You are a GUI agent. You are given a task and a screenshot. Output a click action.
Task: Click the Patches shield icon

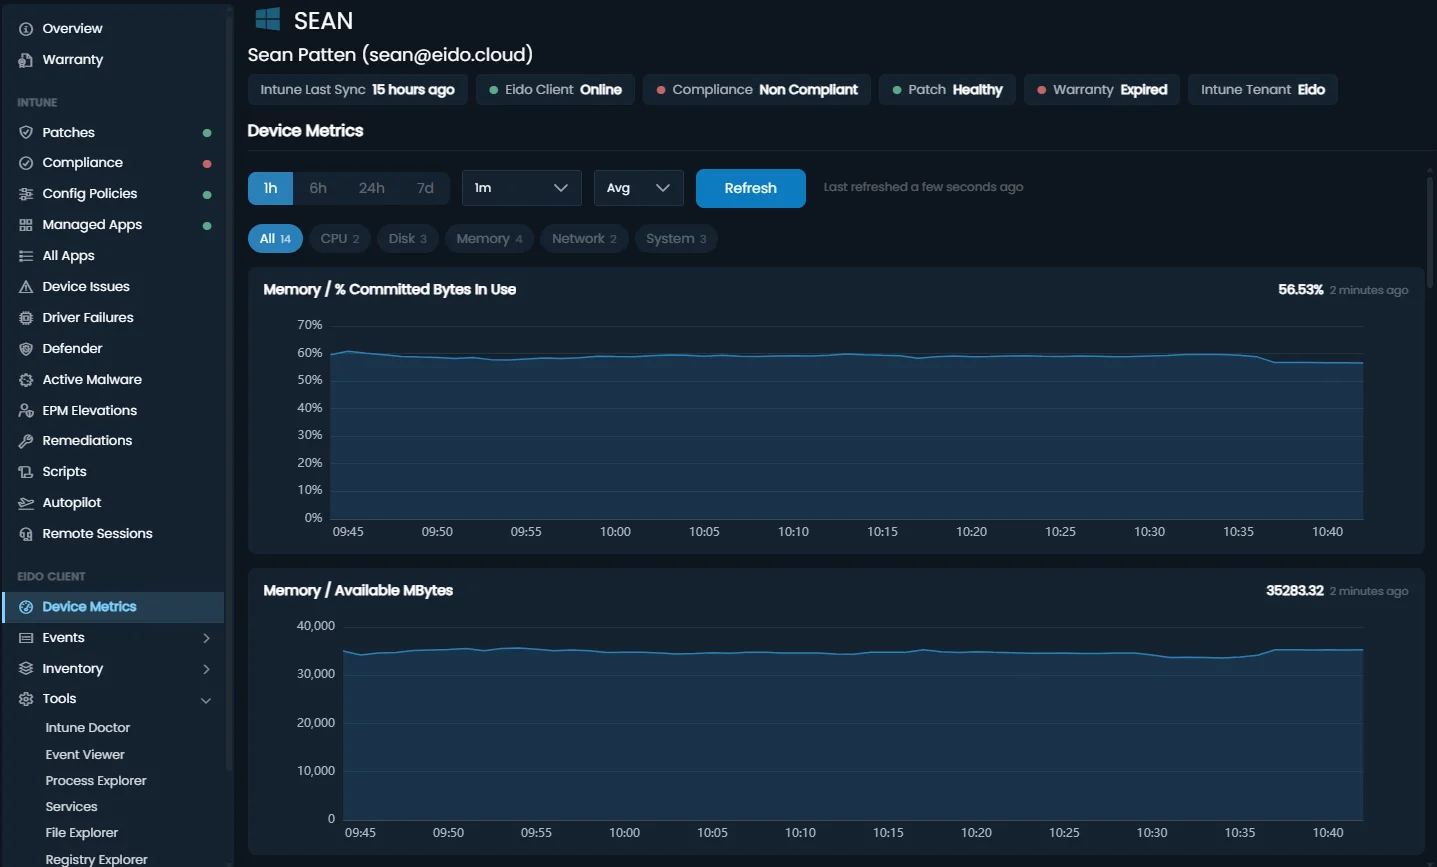coord(26,132)
